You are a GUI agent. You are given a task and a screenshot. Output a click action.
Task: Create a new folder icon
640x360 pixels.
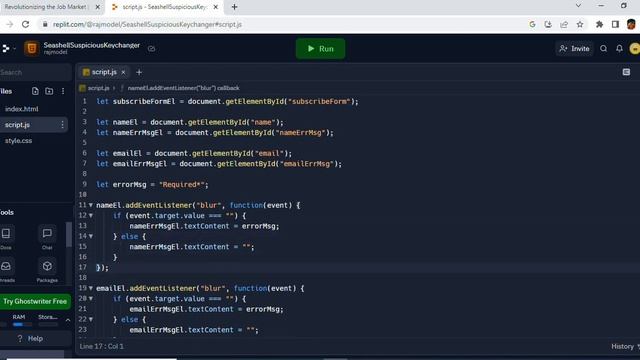pos(49,91)
